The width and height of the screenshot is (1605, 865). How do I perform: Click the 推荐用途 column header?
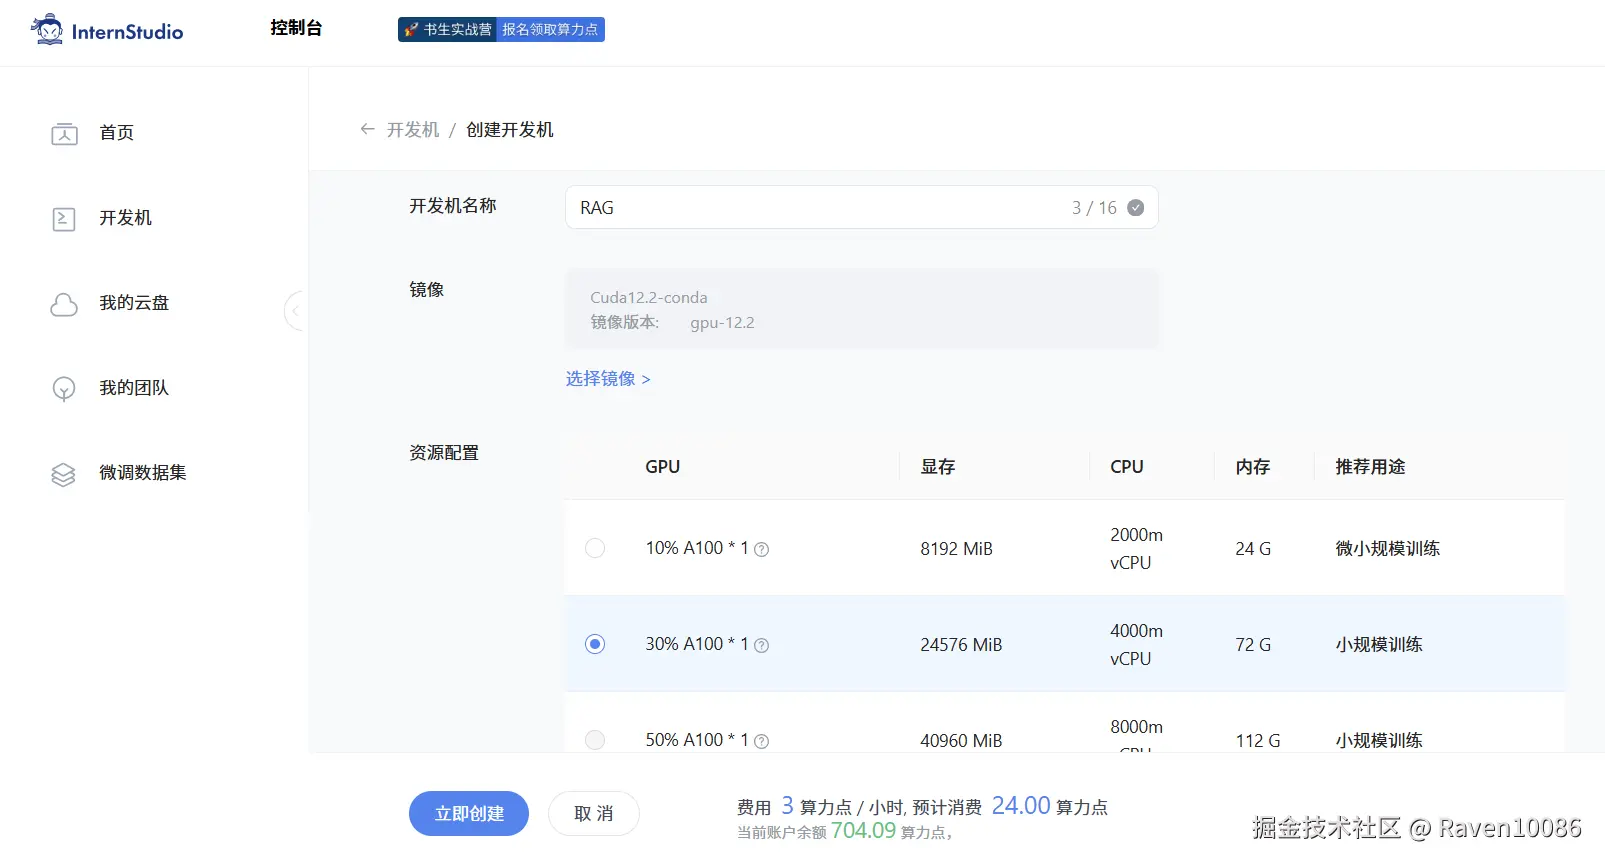coord(1370,467)
